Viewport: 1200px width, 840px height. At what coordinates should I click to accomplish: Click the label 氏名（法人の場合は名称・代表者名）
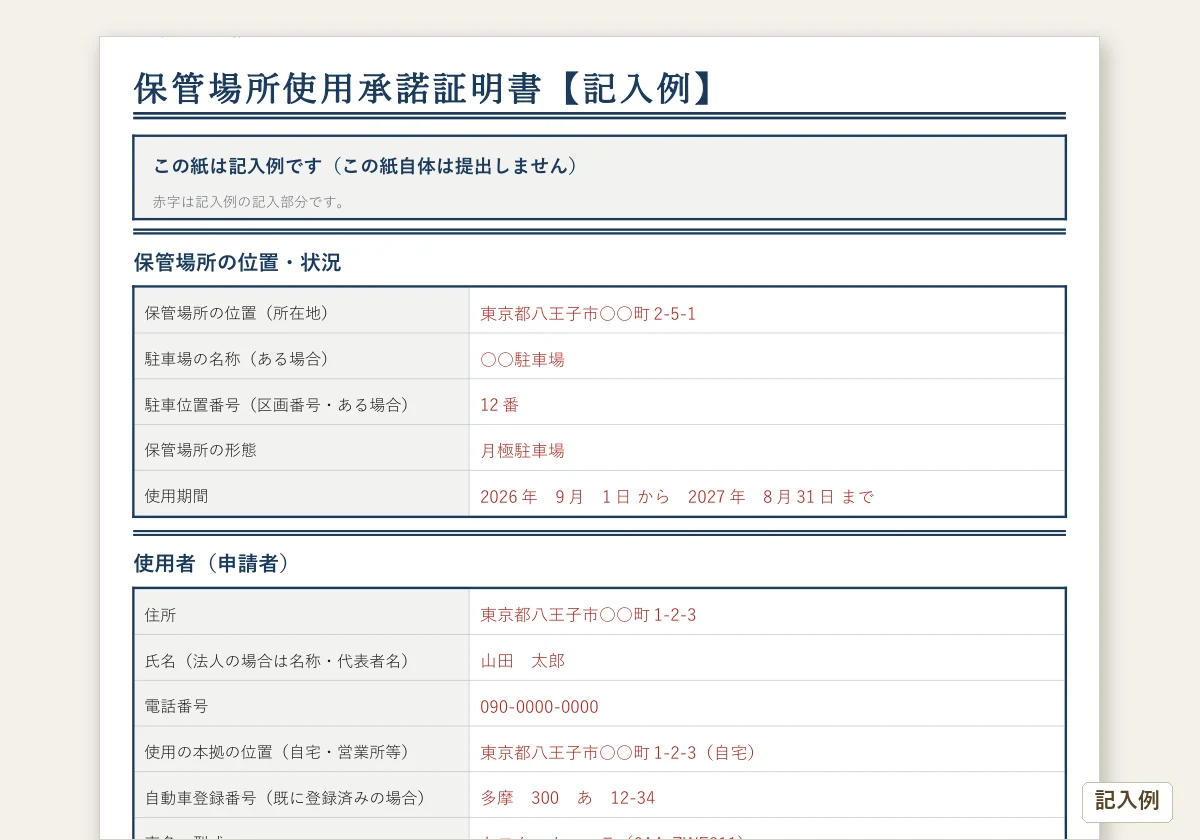[276, 661]
